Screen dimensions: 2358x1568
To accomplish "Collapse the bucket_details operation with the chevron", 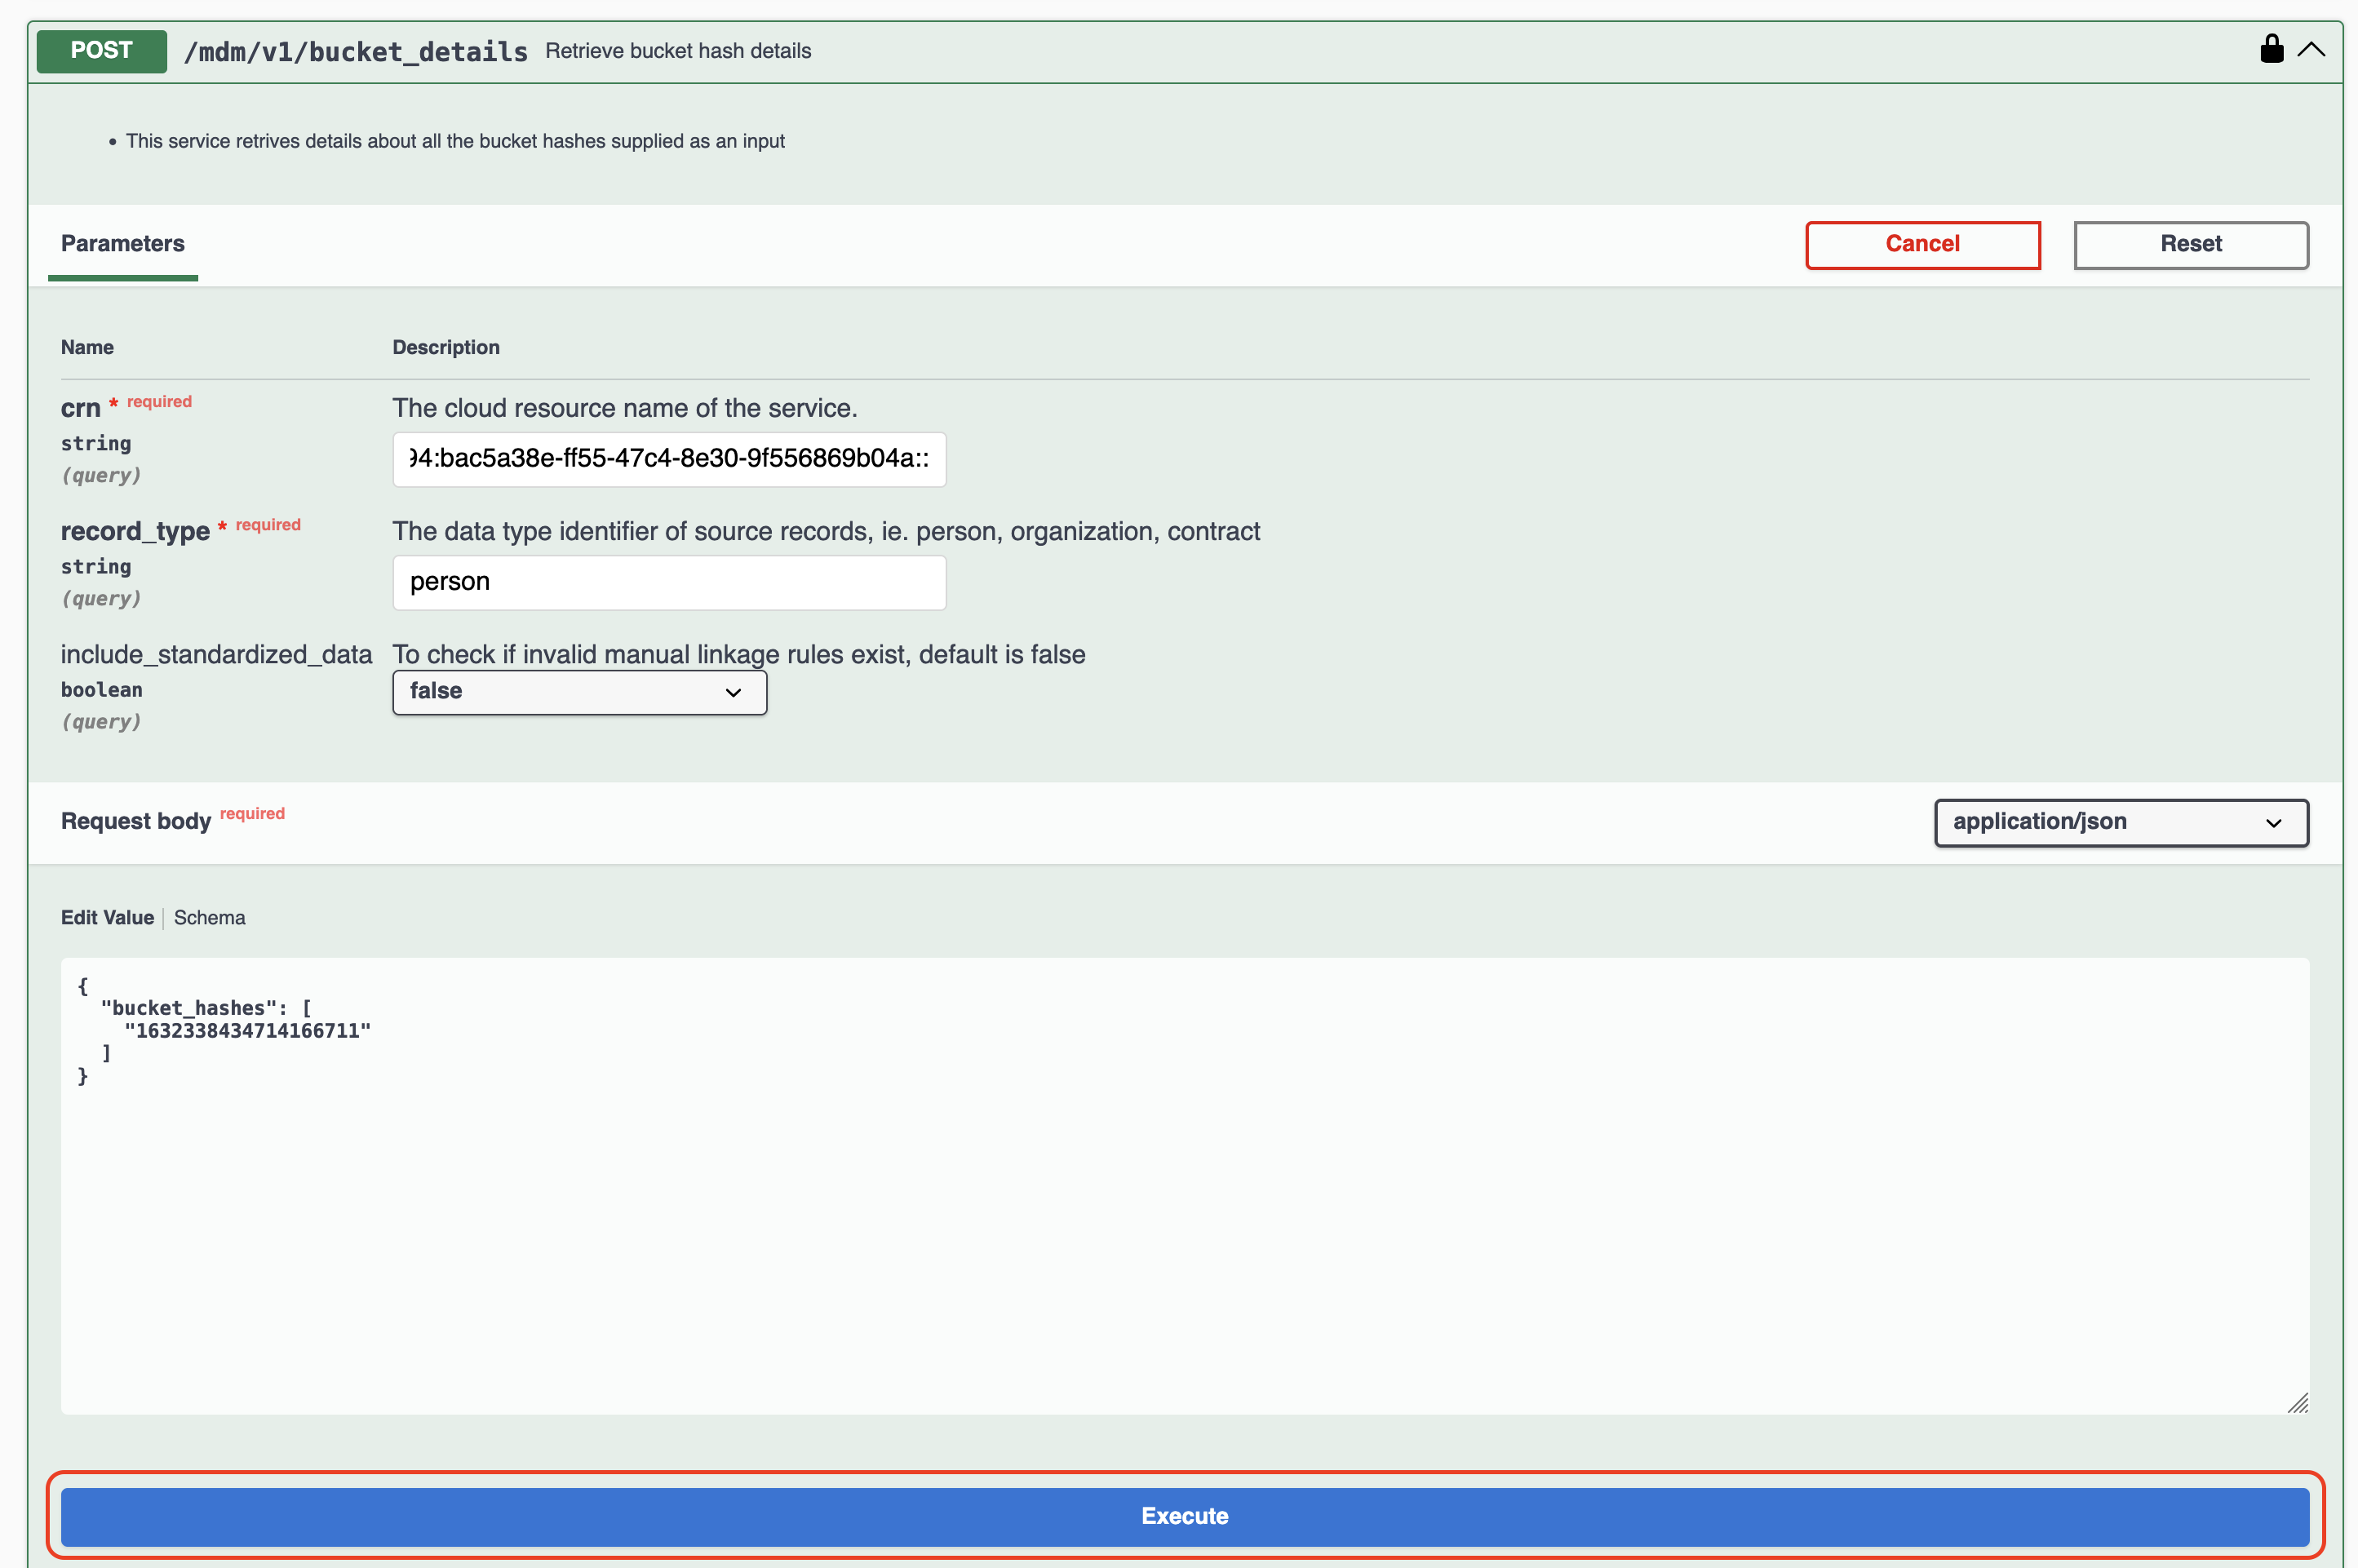I will 2311,49.
